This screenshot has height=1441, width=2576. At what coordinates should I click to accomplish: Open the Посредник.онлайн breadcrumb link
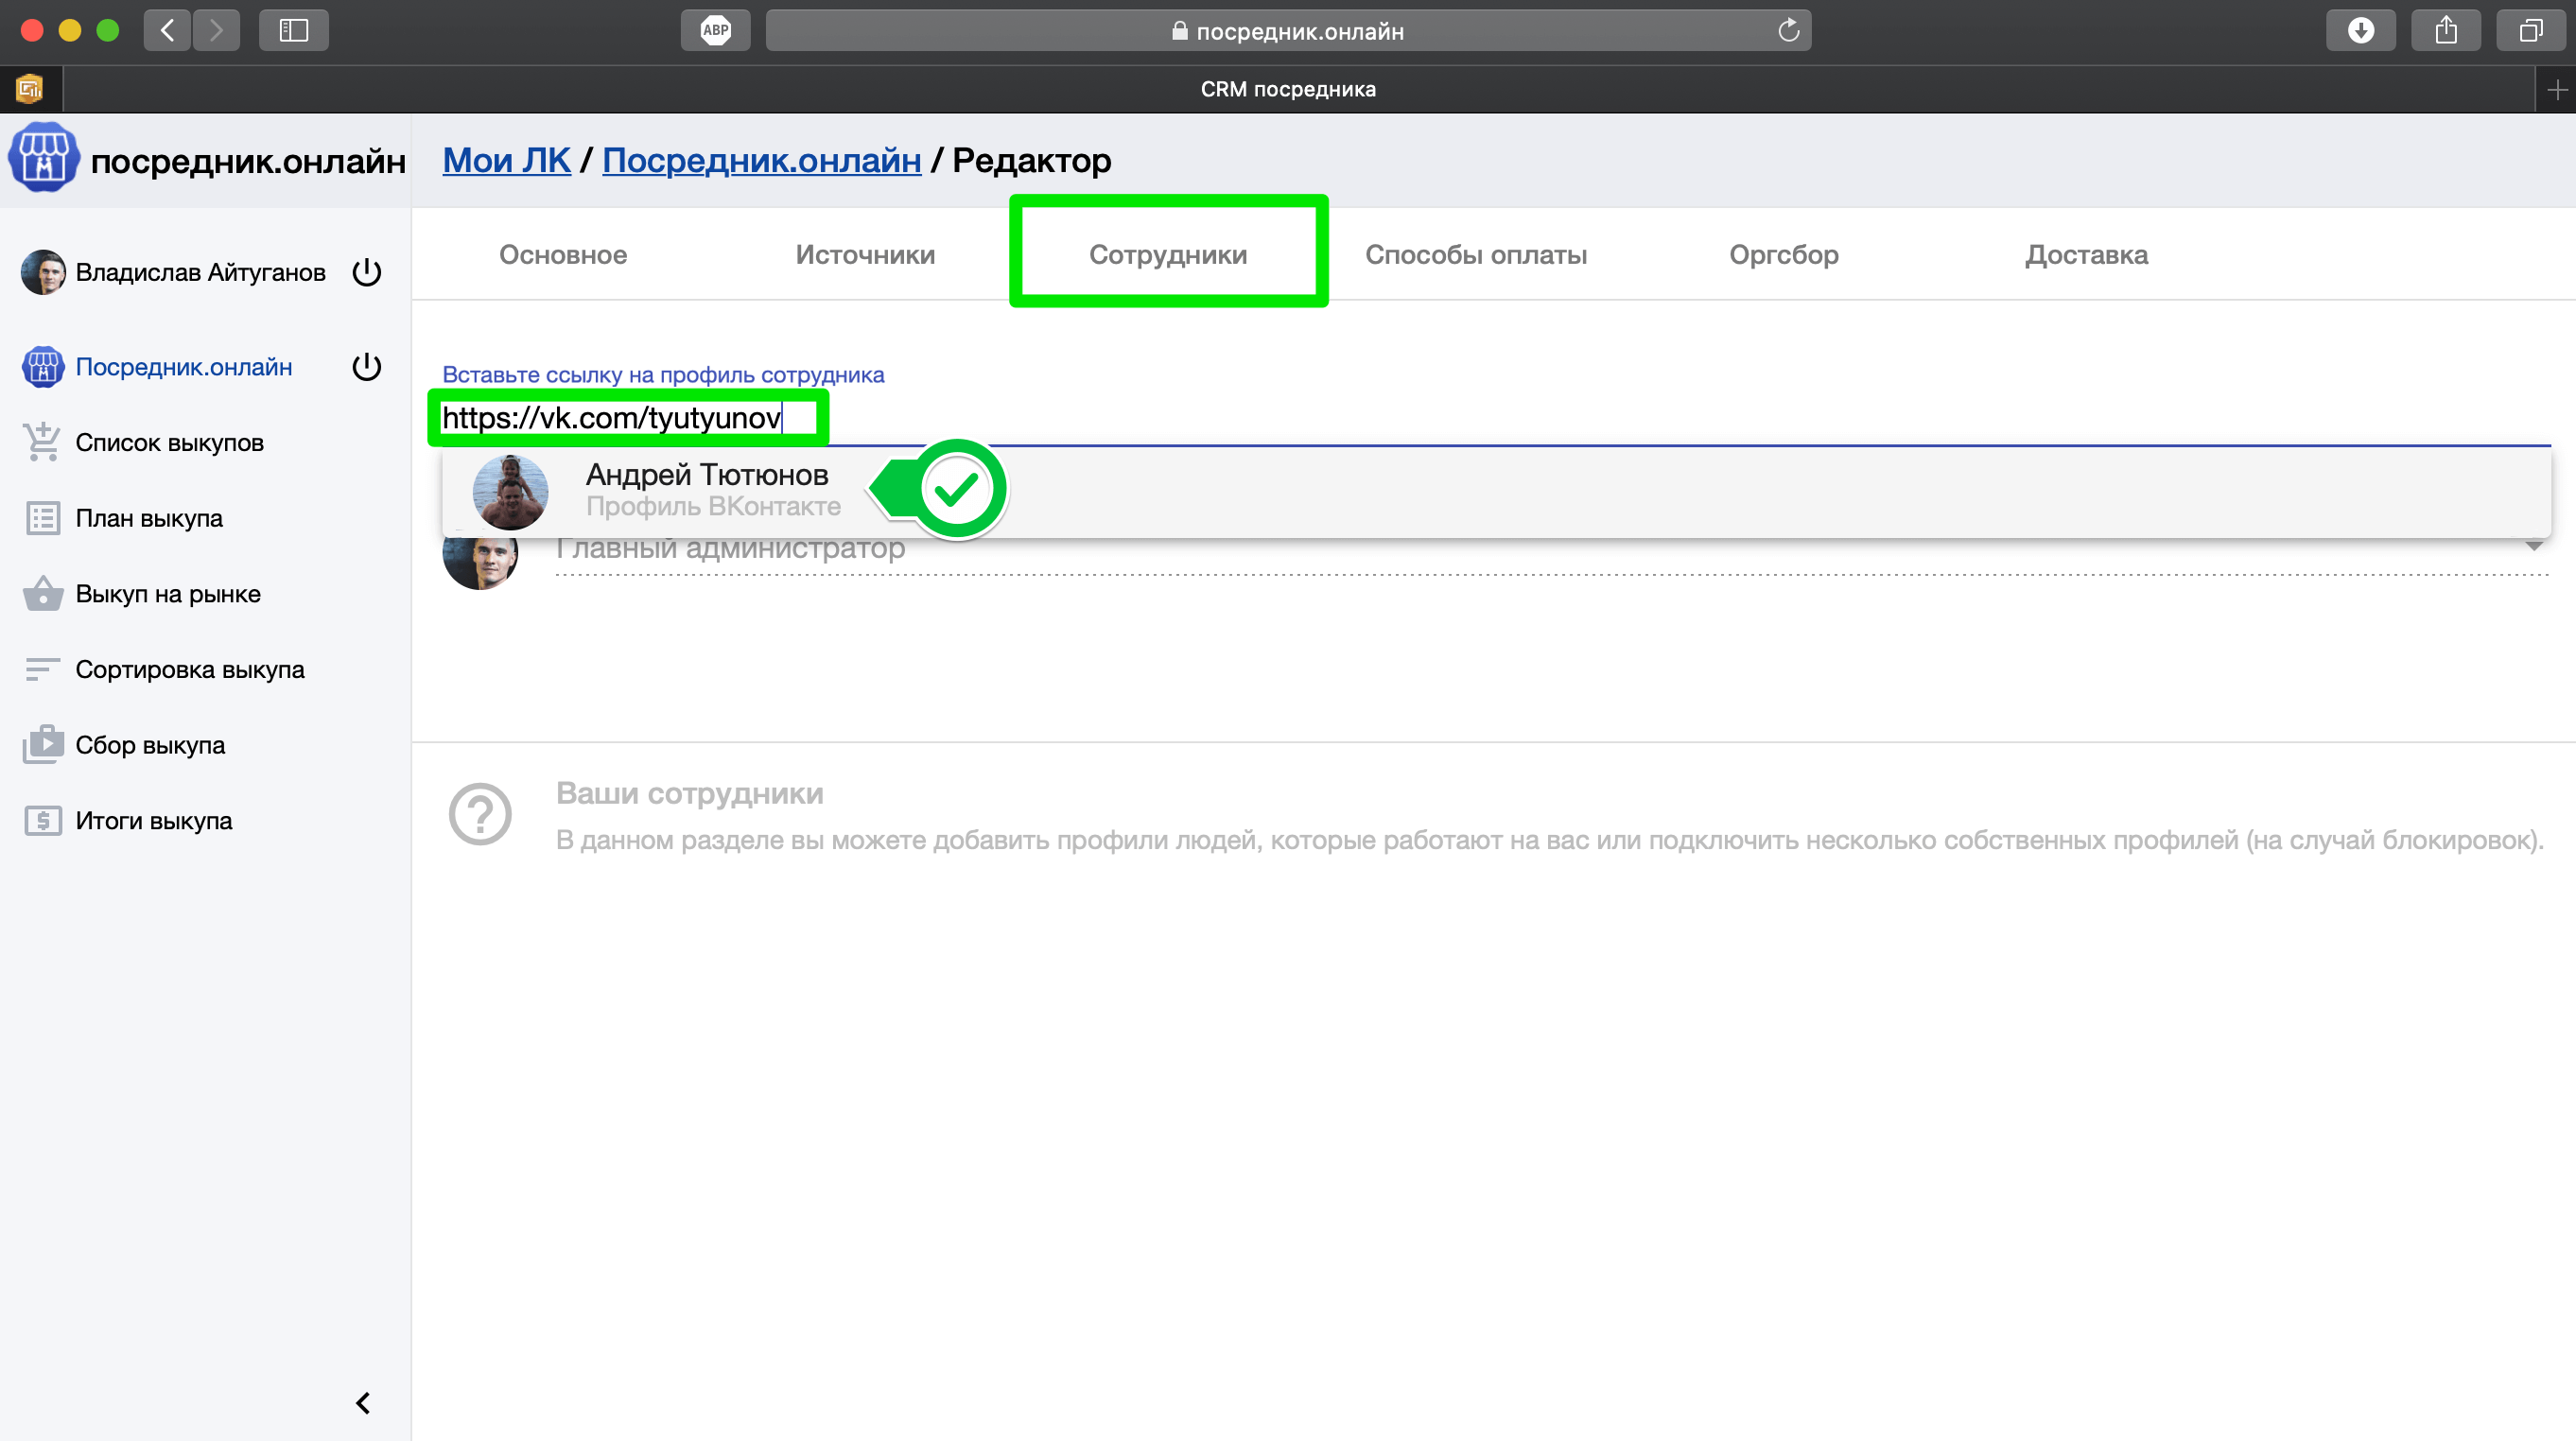(761, 160)
